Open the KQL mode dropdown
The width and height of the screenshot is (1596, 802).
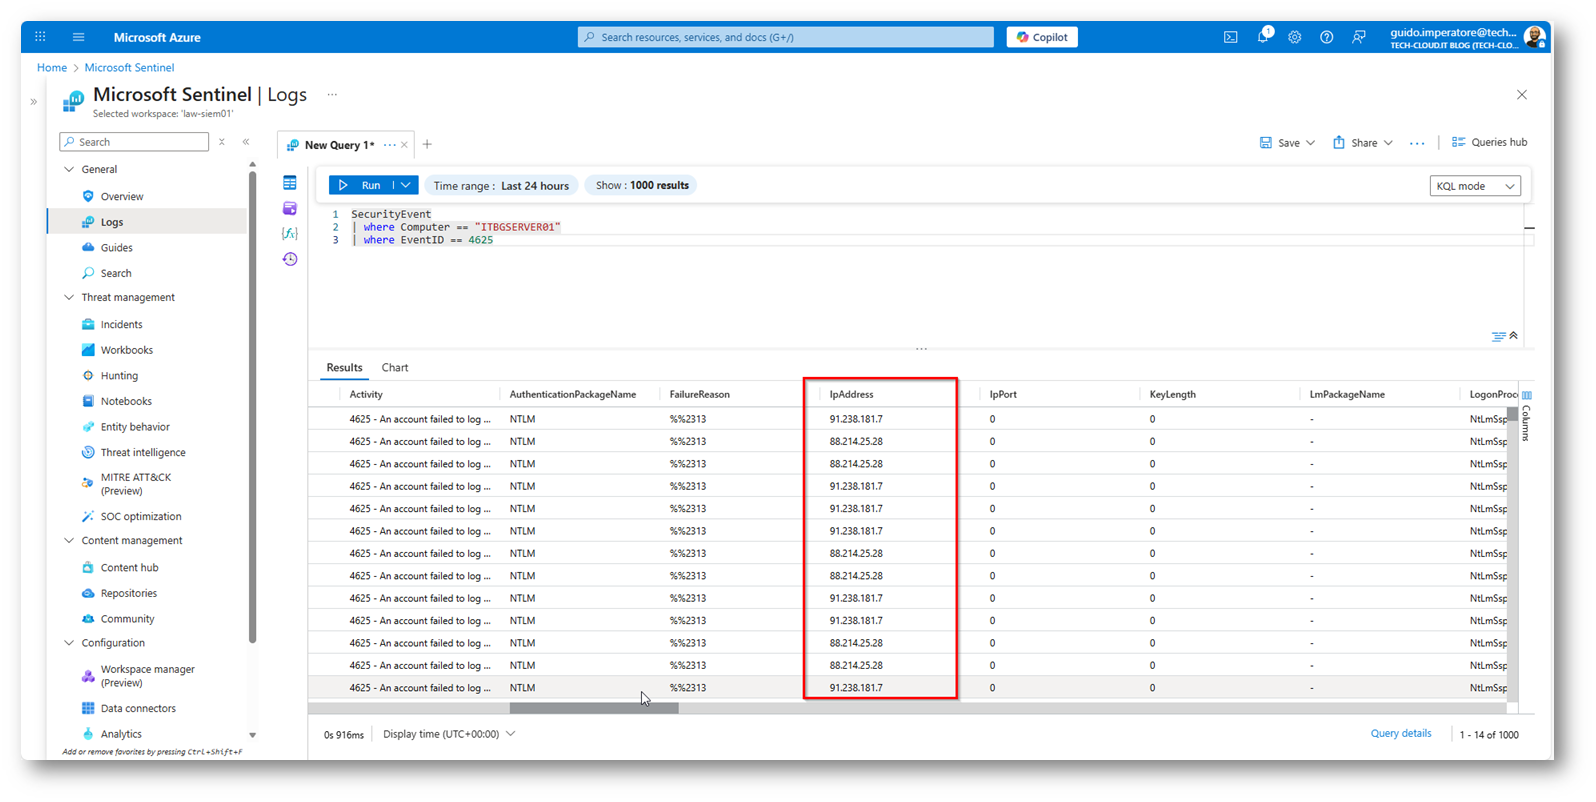(1475, 186)
